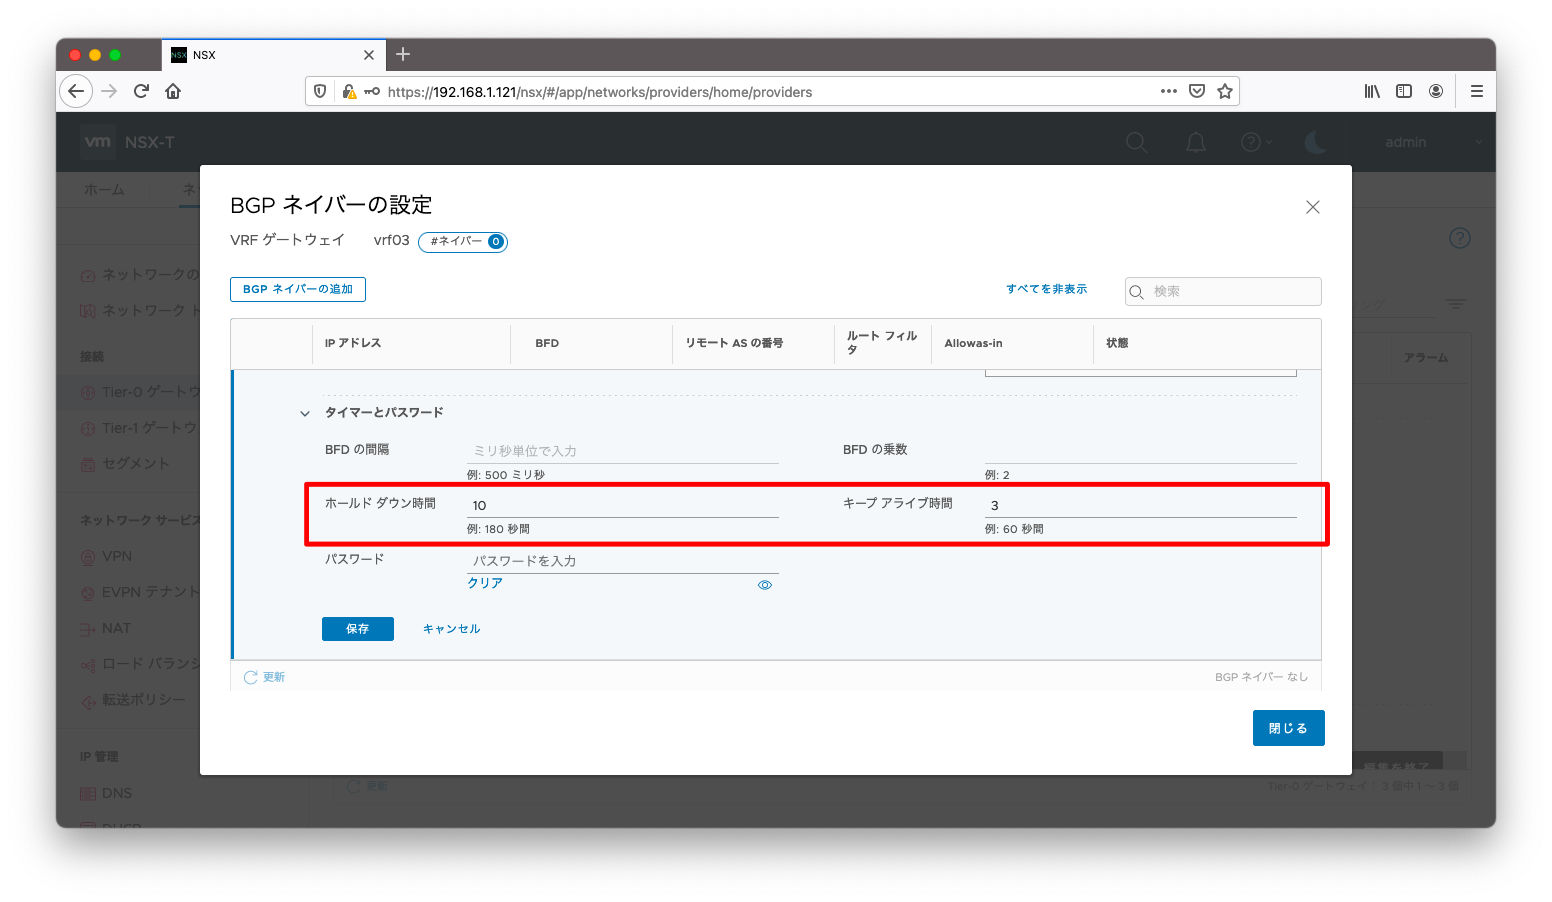
Task: Click the キープ アライブ時間 field showing 3
Action: 1140,505
